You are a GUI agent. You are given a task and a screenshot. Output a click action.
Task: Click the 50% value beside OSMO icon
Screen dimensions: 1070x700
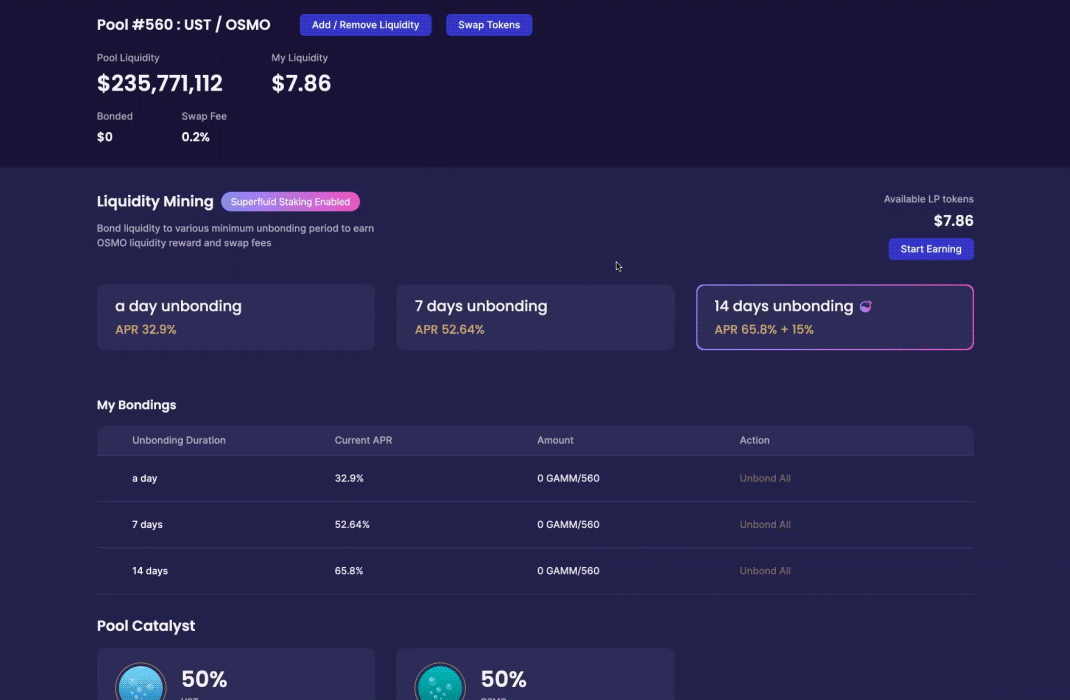[504, 680]
